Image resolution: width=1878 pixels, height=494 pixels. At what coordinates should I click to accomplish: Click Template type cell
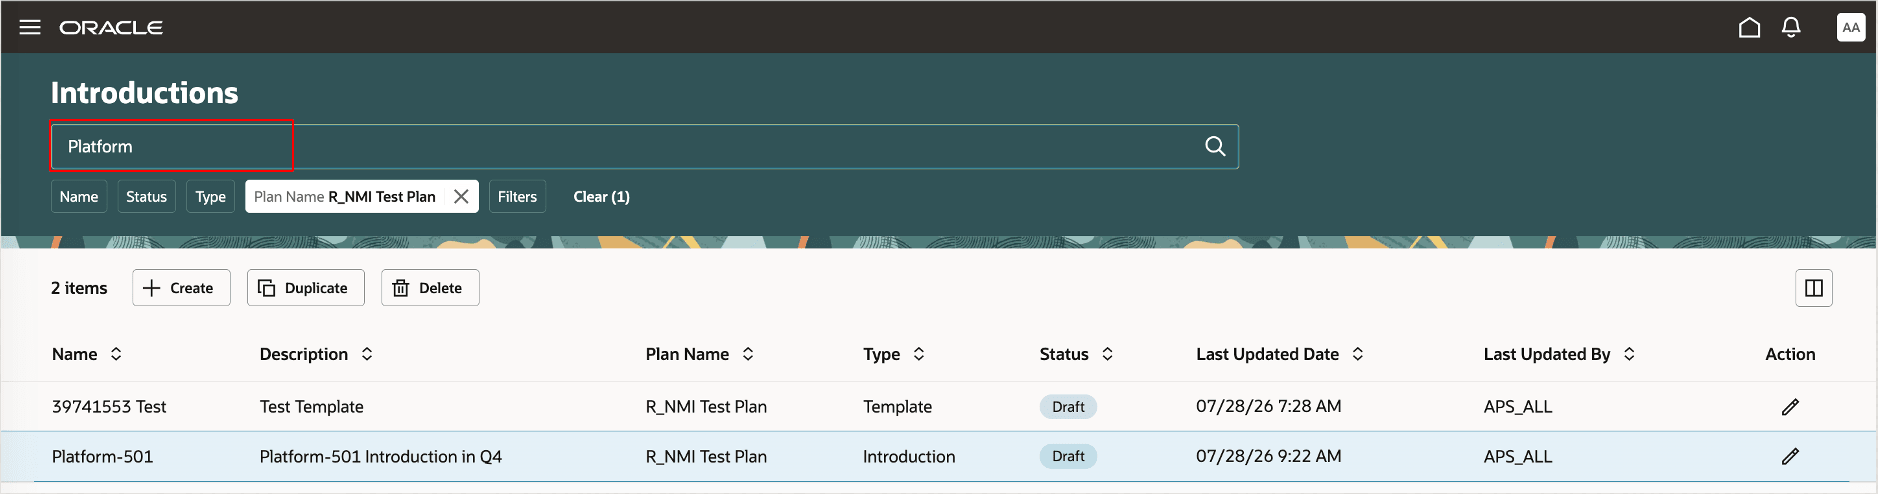click(x=897, y=407)
